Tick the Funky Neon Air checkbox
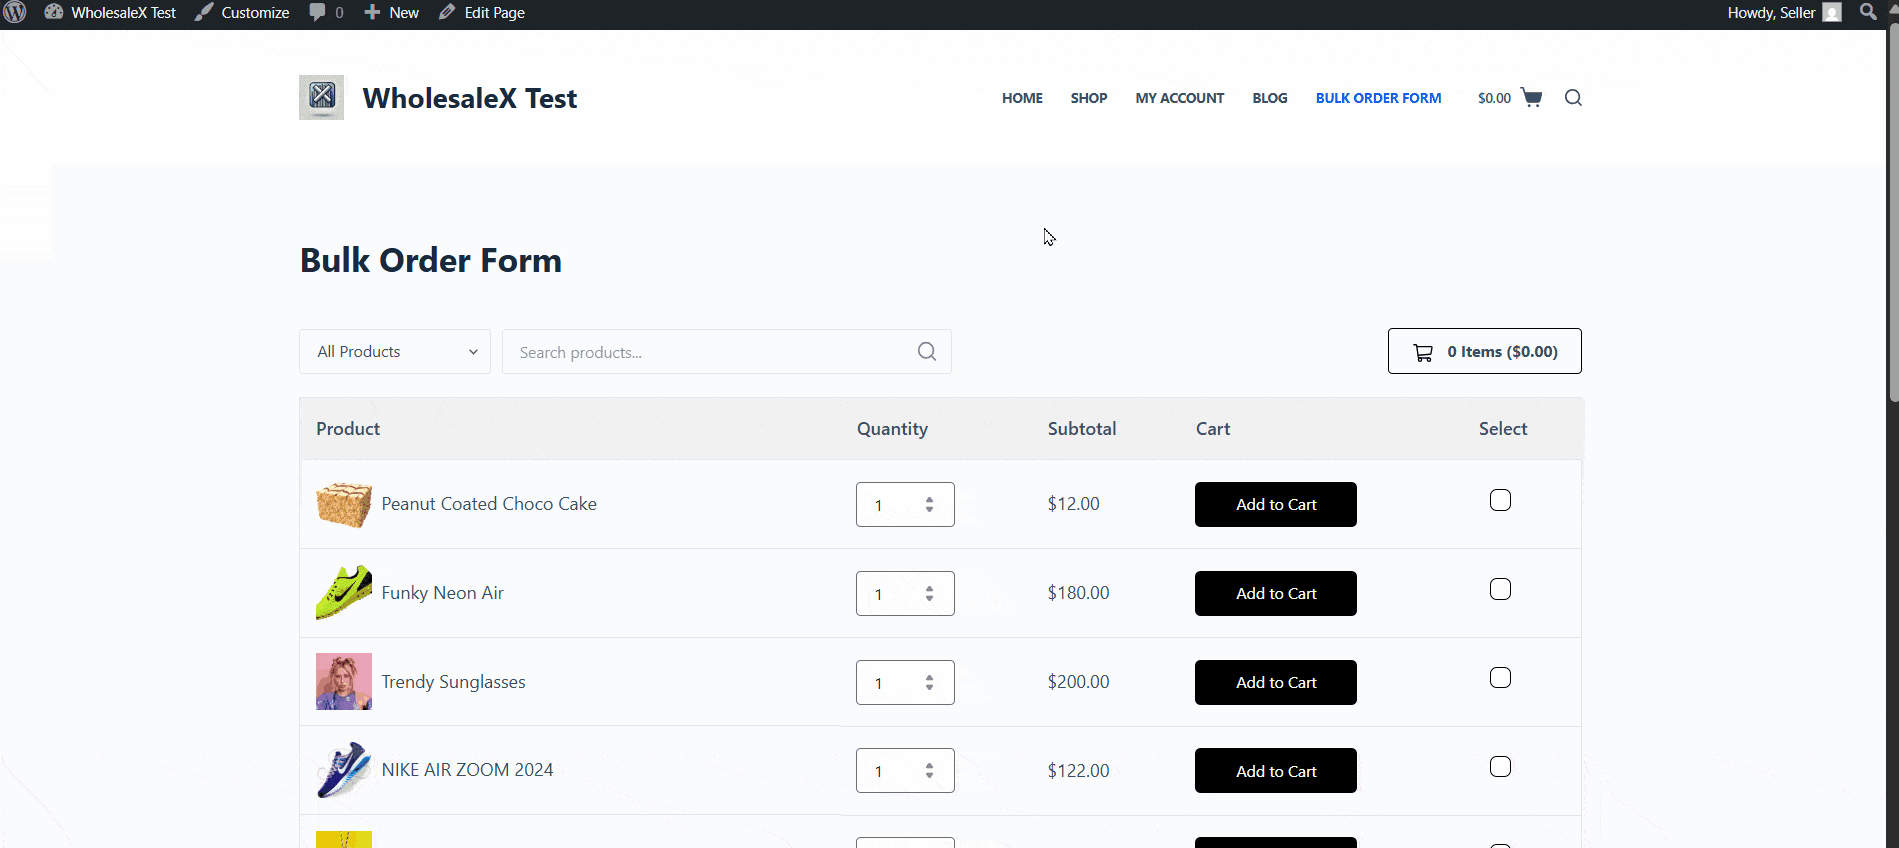Viewport: 1899px width, 848px height. click(1500, 589)
